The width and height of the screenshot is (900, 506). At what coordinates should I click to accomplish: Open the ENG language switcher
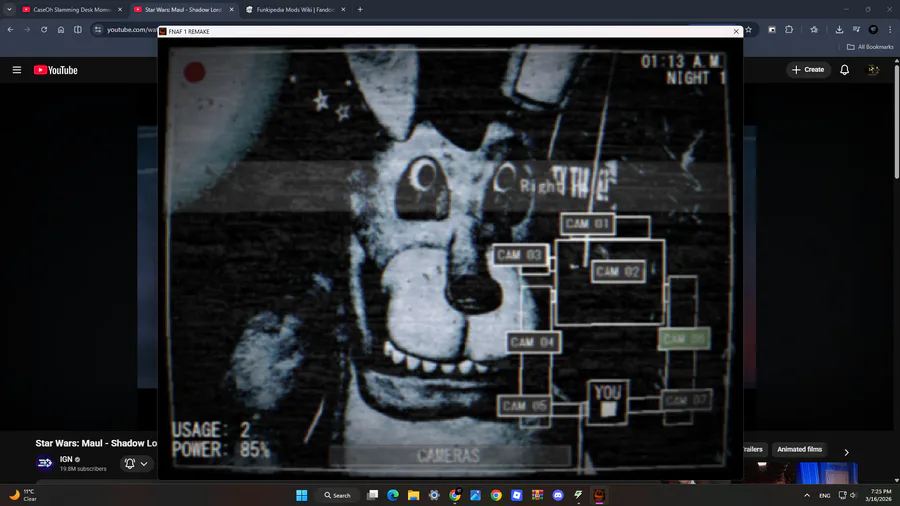[825, 495]
